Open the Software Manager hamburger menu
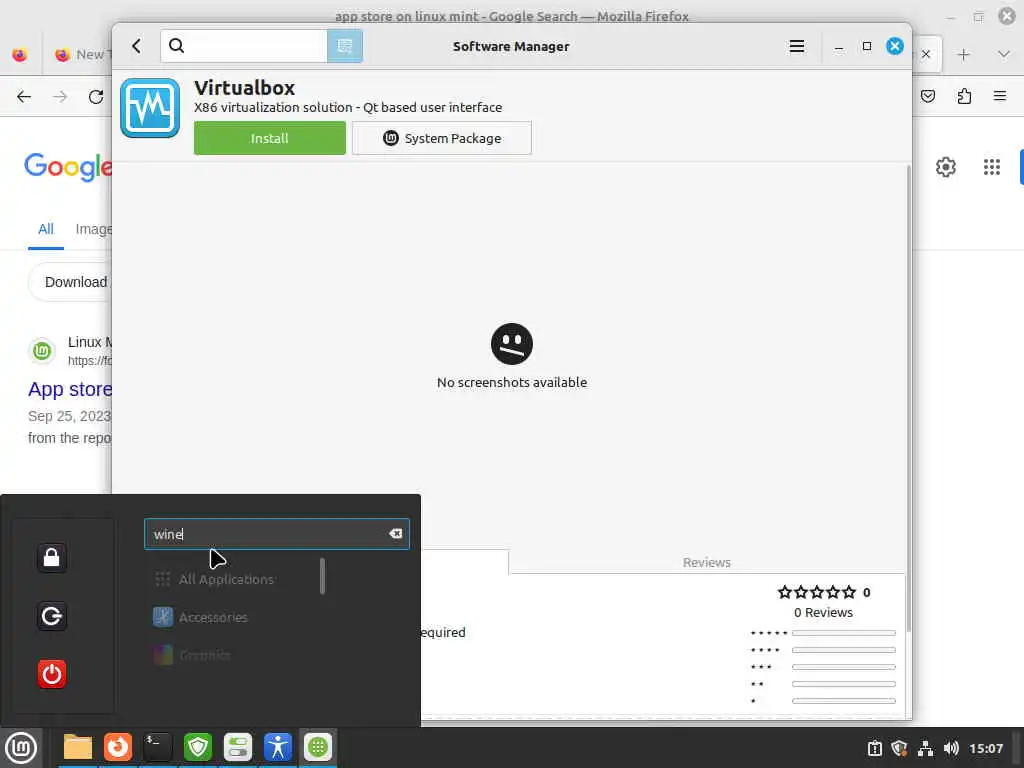Viewport: 1024px width, 768px height. [x=797, y=46]
